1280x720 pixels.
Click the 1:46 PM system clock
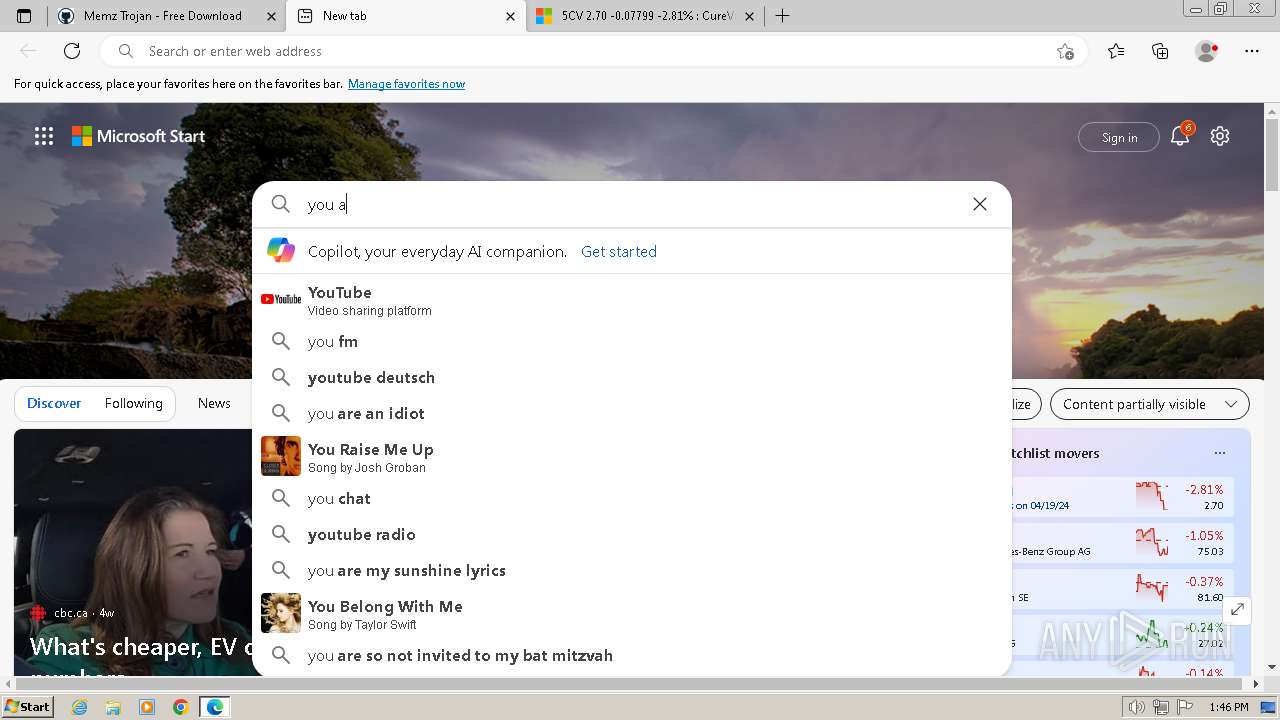tap(1228, 707)
